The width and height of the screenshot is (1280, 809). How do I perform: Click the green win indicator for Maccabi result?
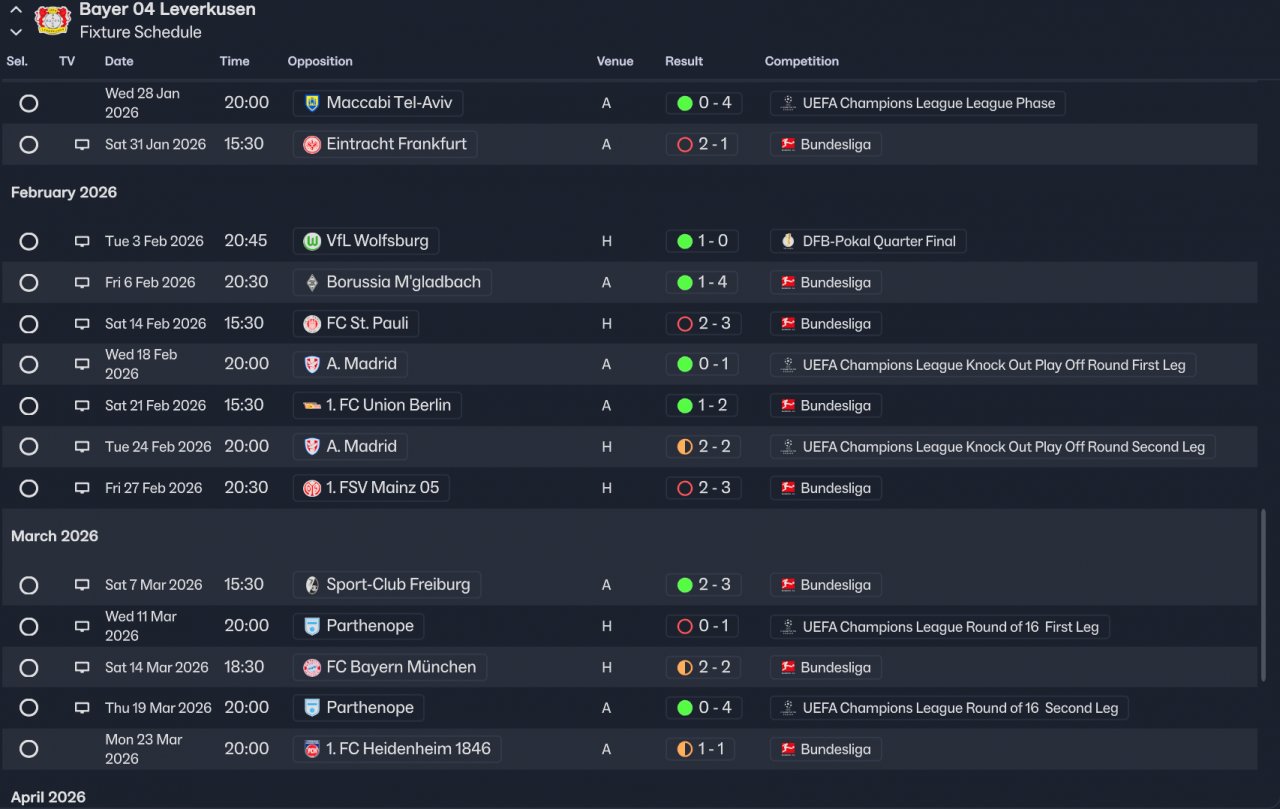pyautogui.click(x=684, y=103)
